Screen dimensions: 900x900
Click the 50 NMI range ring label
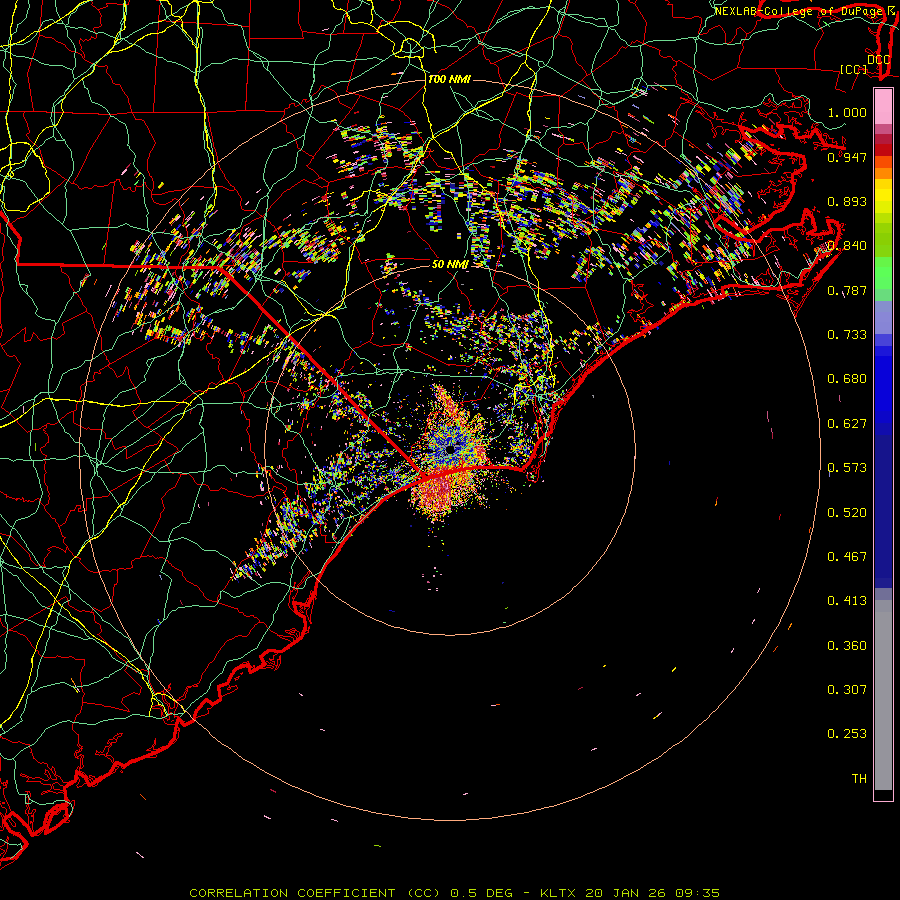coord(450,264)
